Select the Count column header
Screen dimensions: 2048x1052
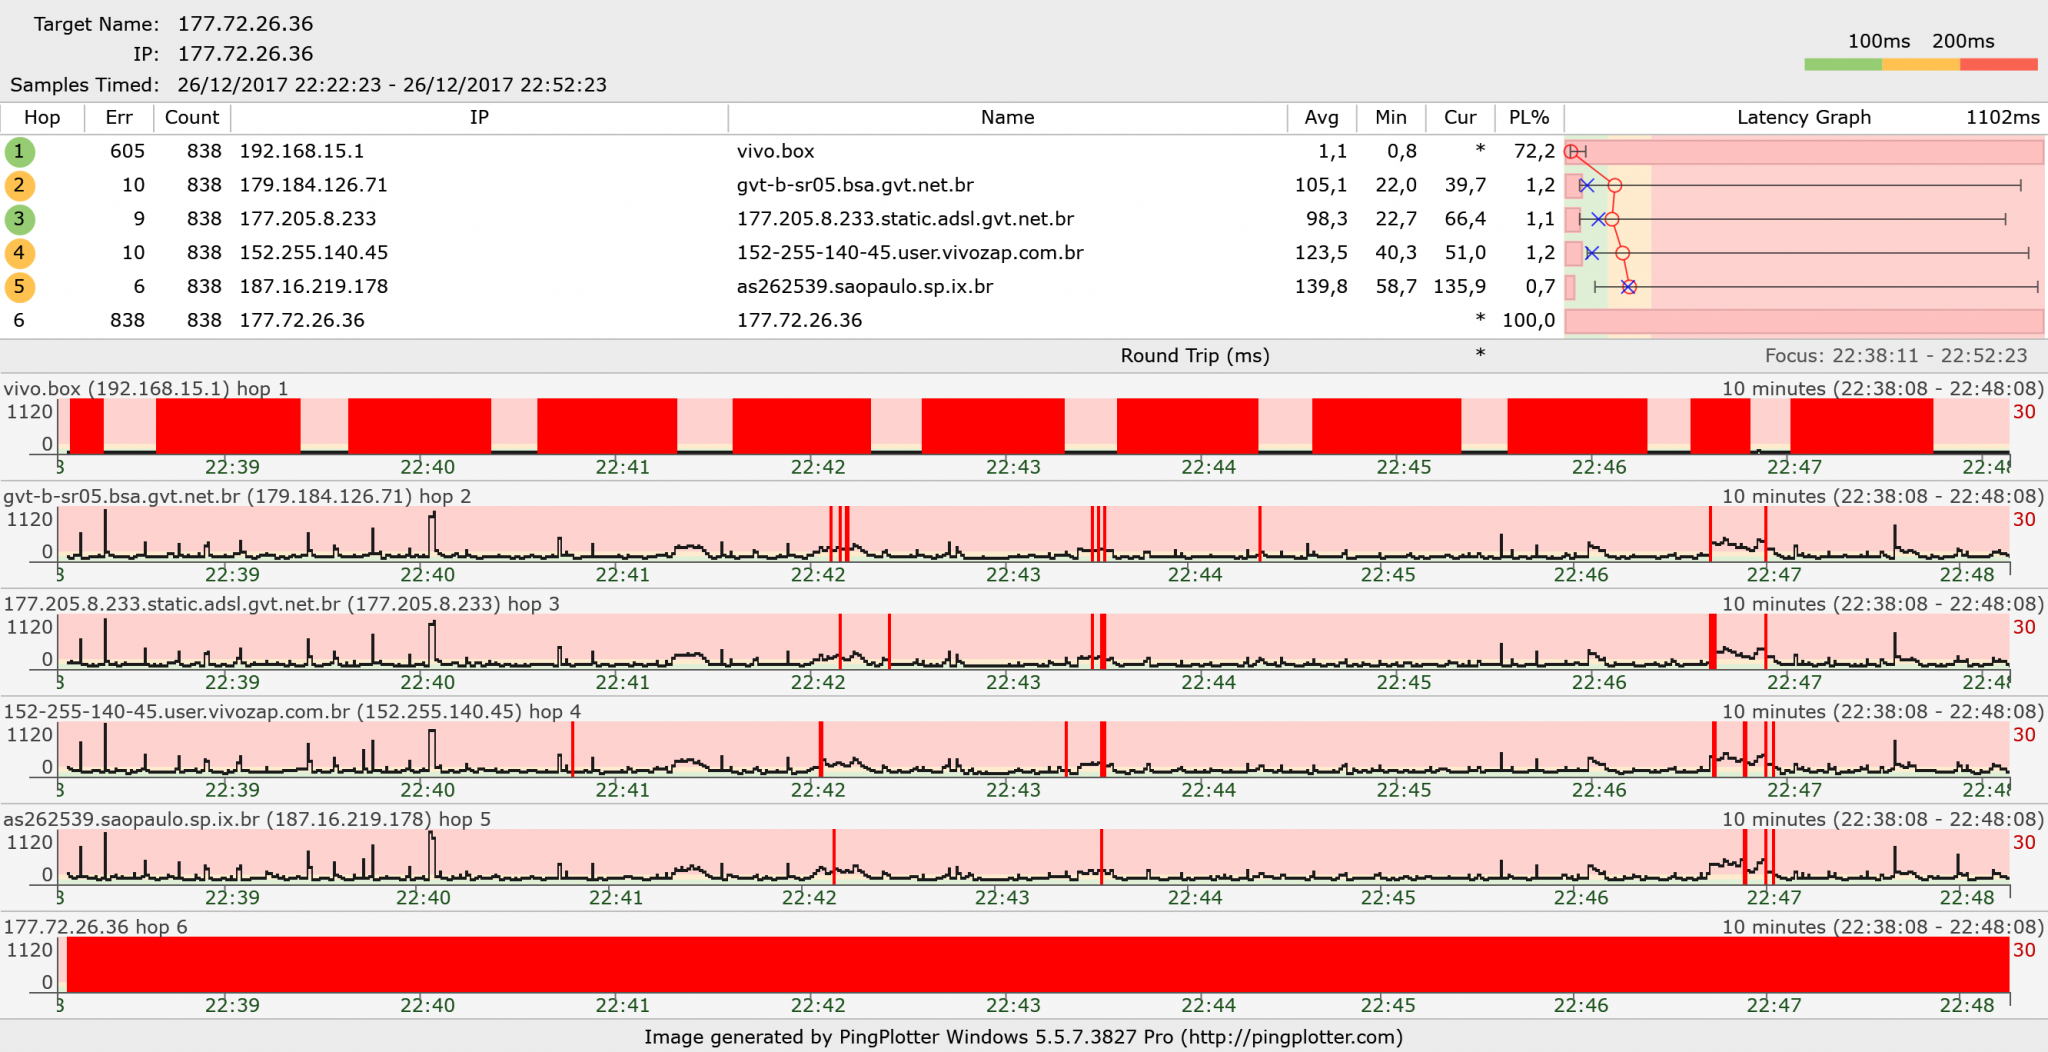click(192, 118)
